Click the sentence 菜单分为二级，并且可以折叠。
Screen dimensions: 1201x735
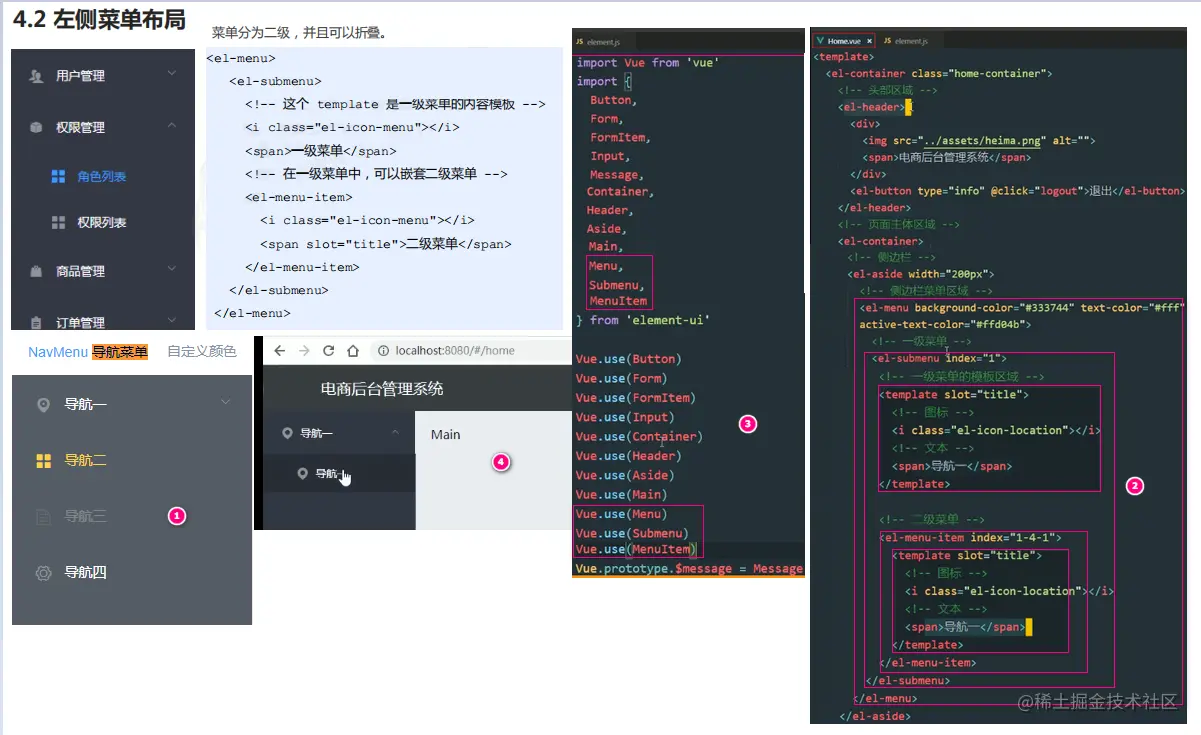(x=299, y=33)
